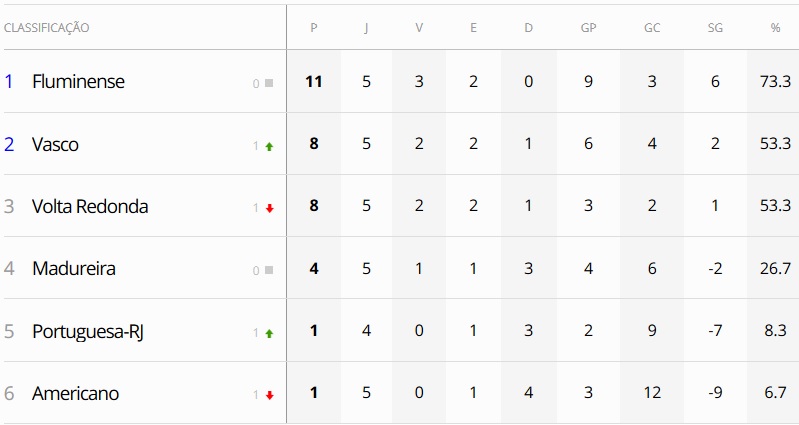Click Americano's 12 goals conceded cell

(x=652, y=393)
